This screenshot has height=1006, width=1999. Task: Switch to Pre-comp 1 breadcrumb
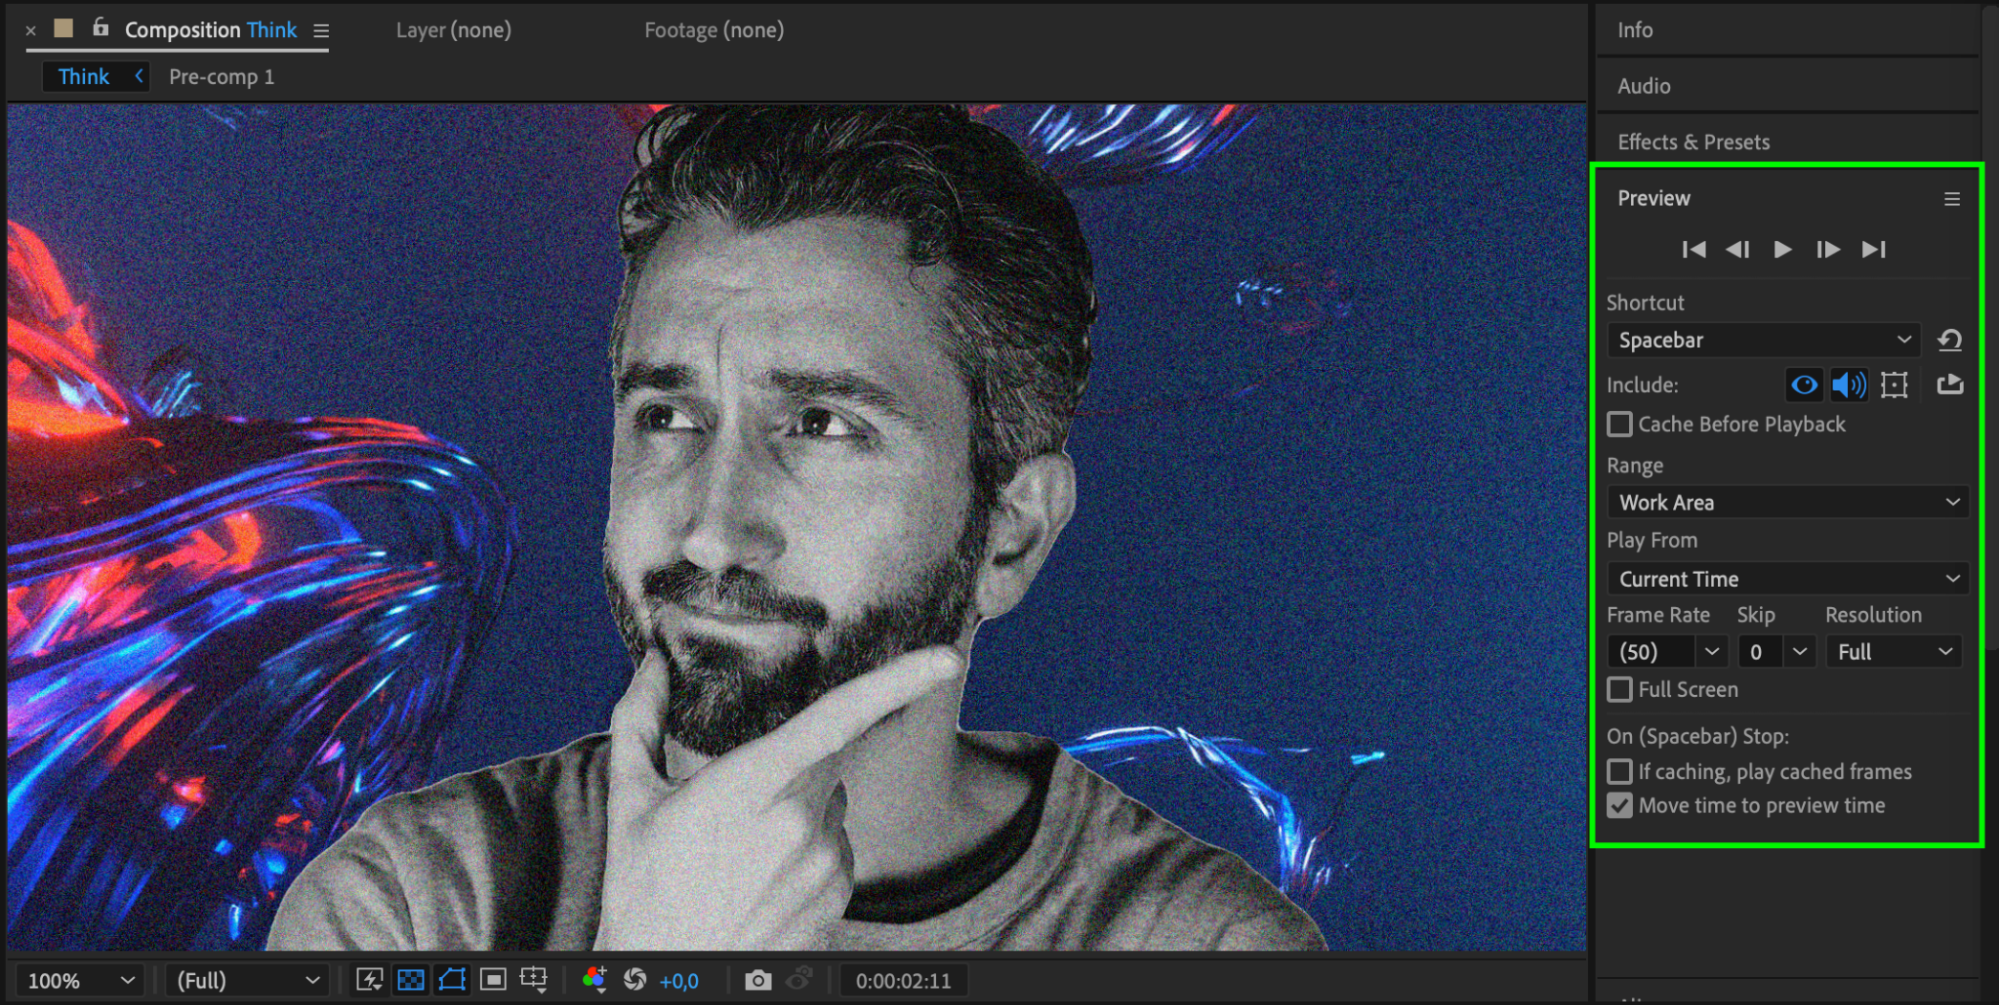[x=221, y=77]
